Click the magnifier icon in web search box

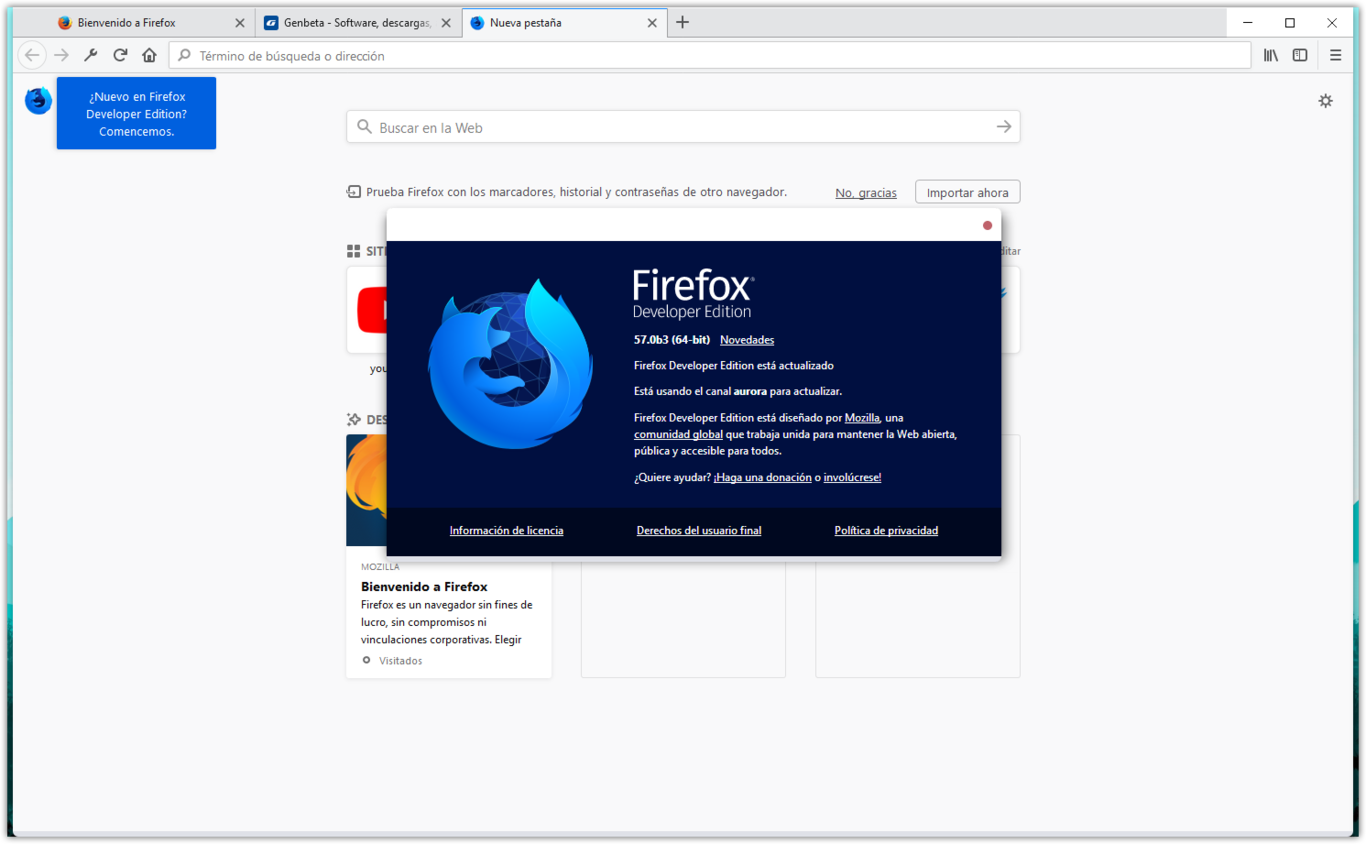[364, 127]
